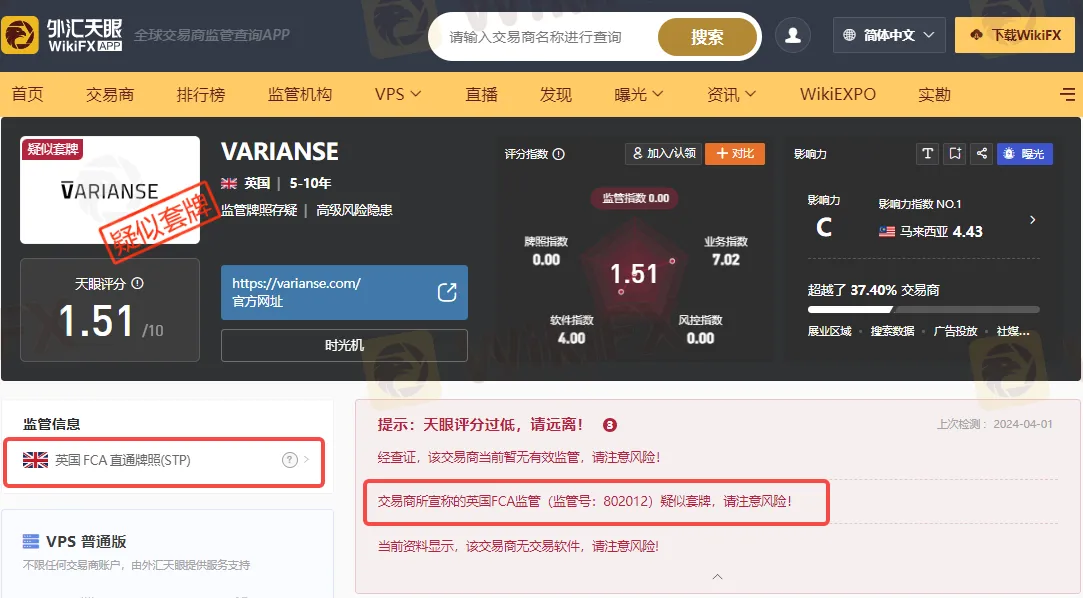Click the FCA 监管号 802012 warning line
Image resolution: width=1083 pixels, height=598 pixels.
(x=584, y=501)
